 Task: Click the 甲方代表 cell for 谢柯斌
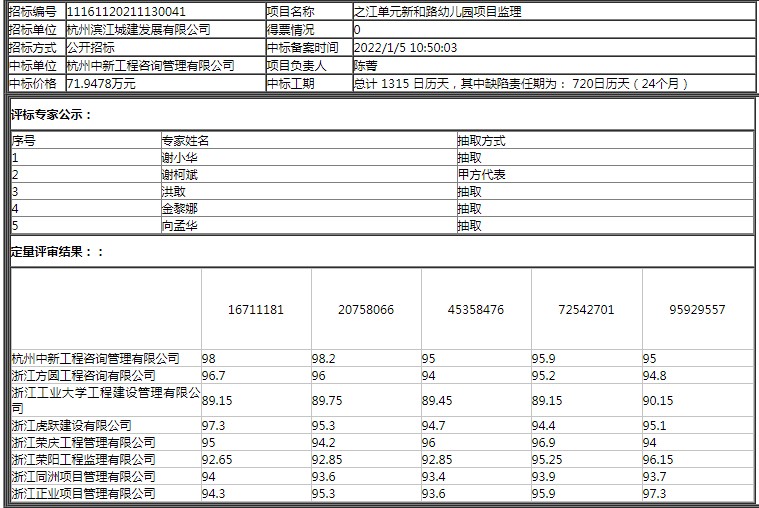(x=481, y=175)
